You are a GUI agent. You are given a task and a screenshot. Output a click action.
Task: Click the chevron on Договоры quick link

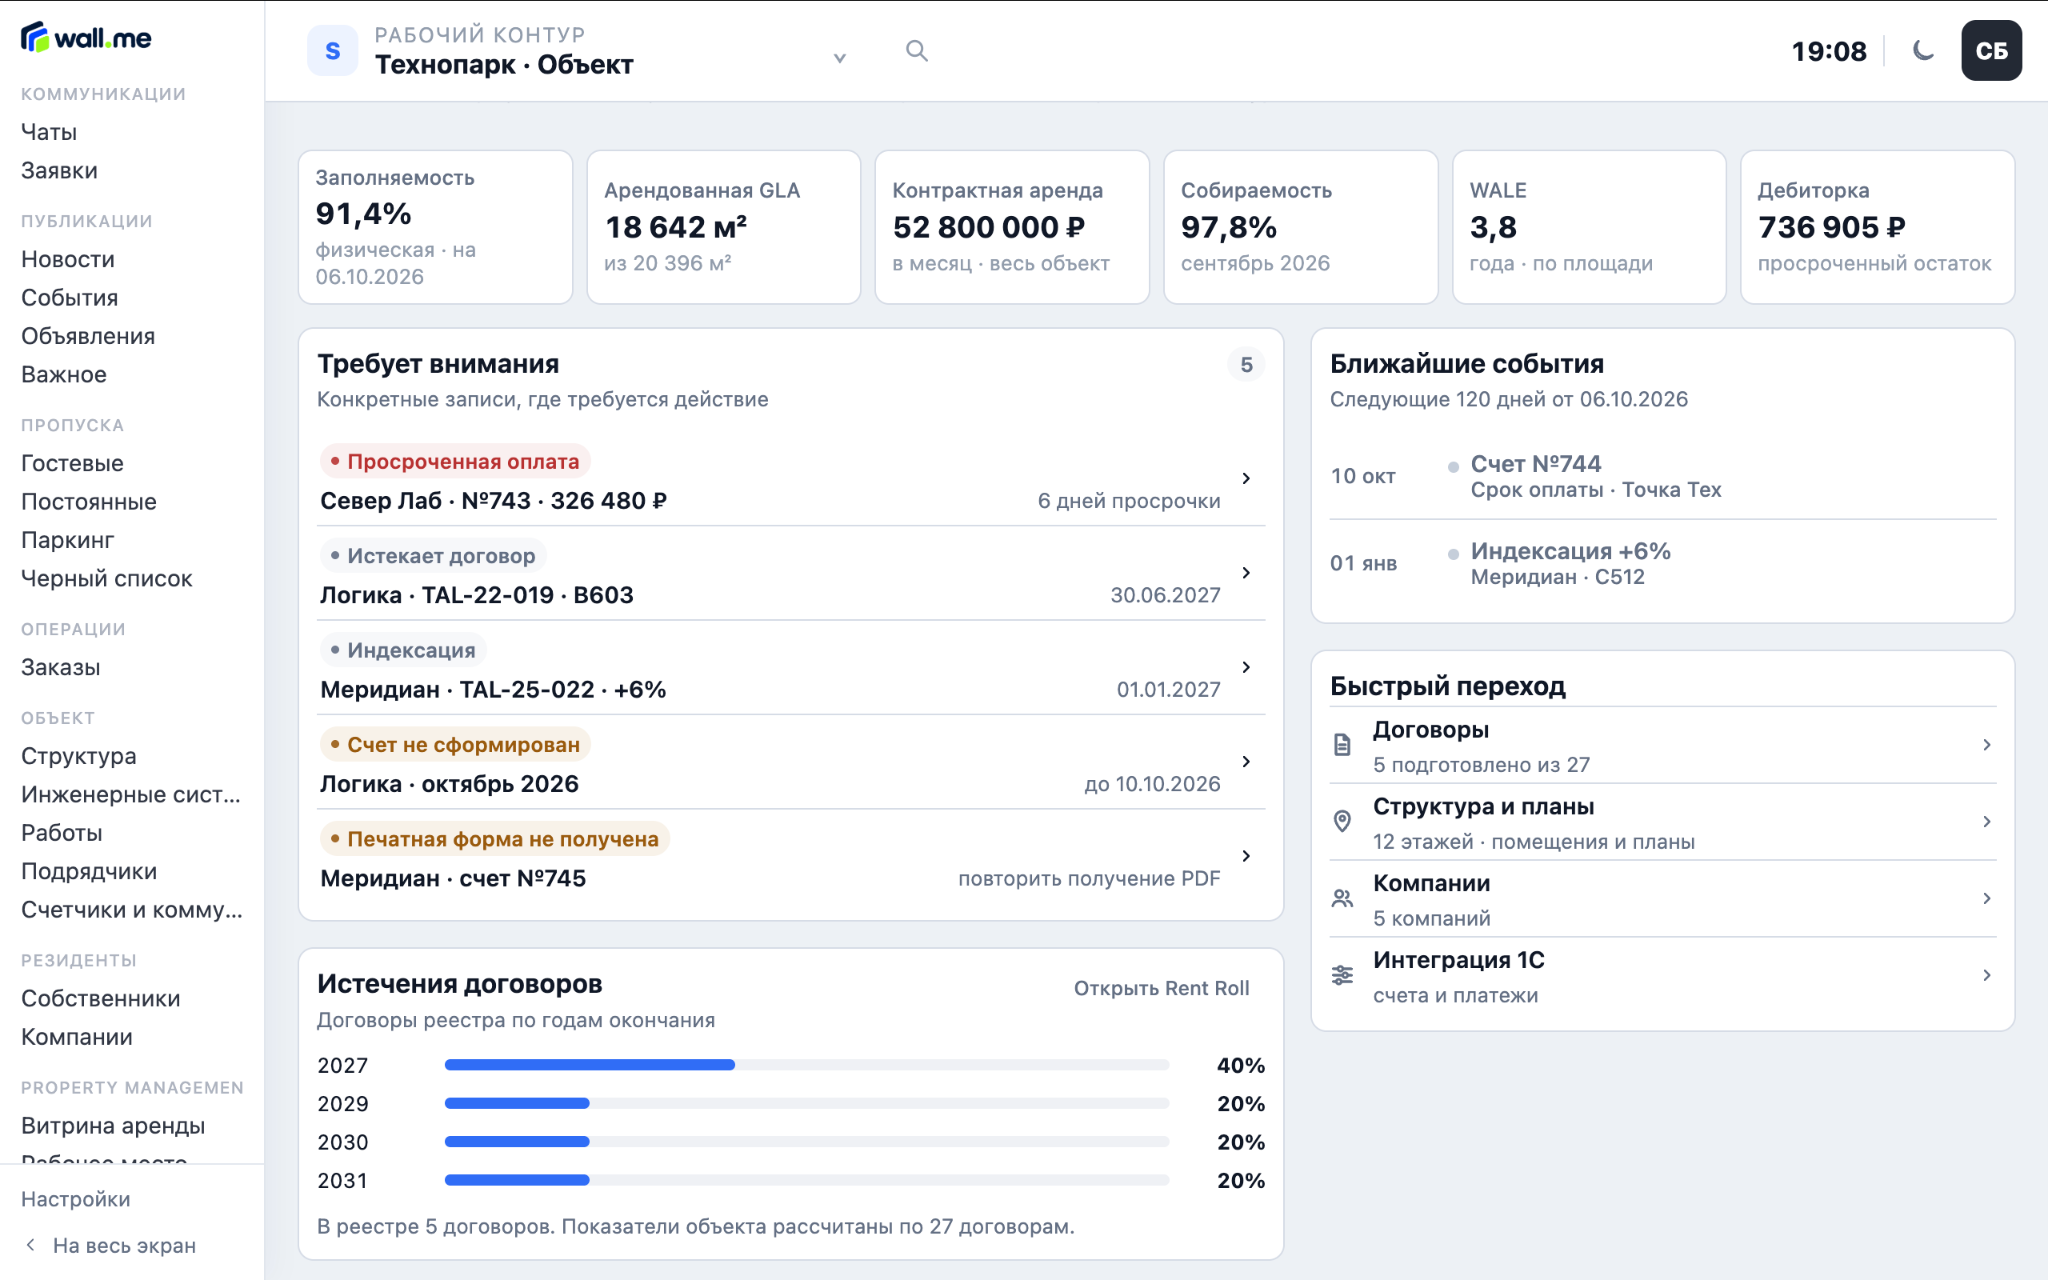(1987, 745)
